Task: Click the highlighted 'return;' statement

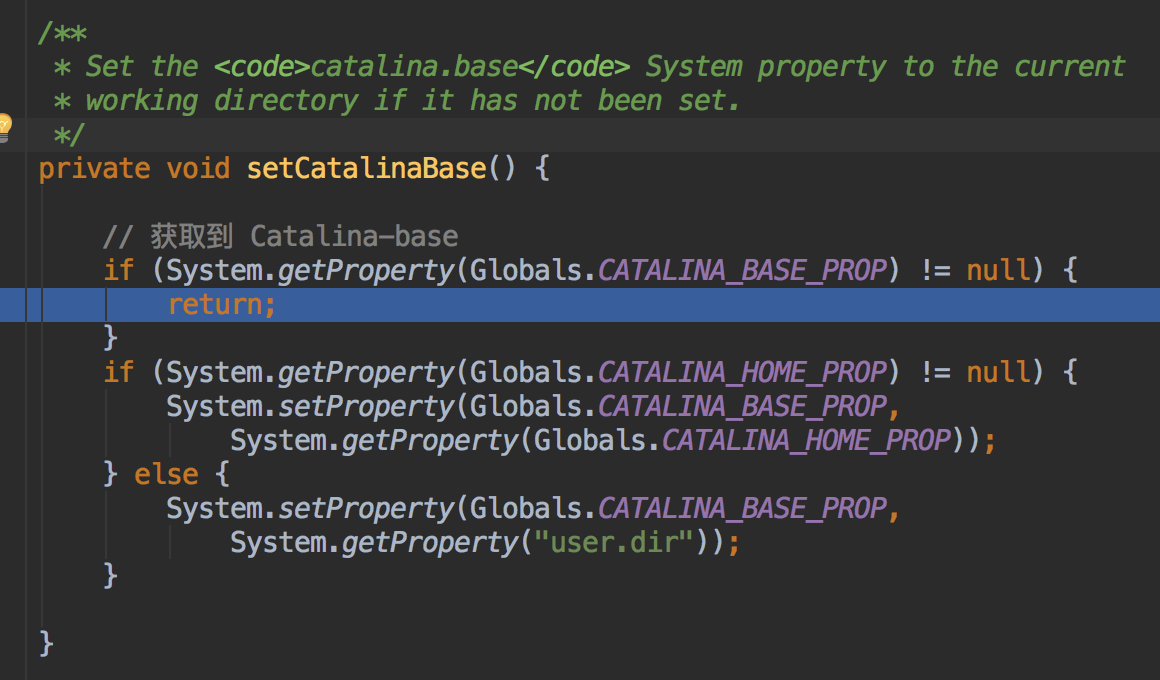Action: pos(222,305)
